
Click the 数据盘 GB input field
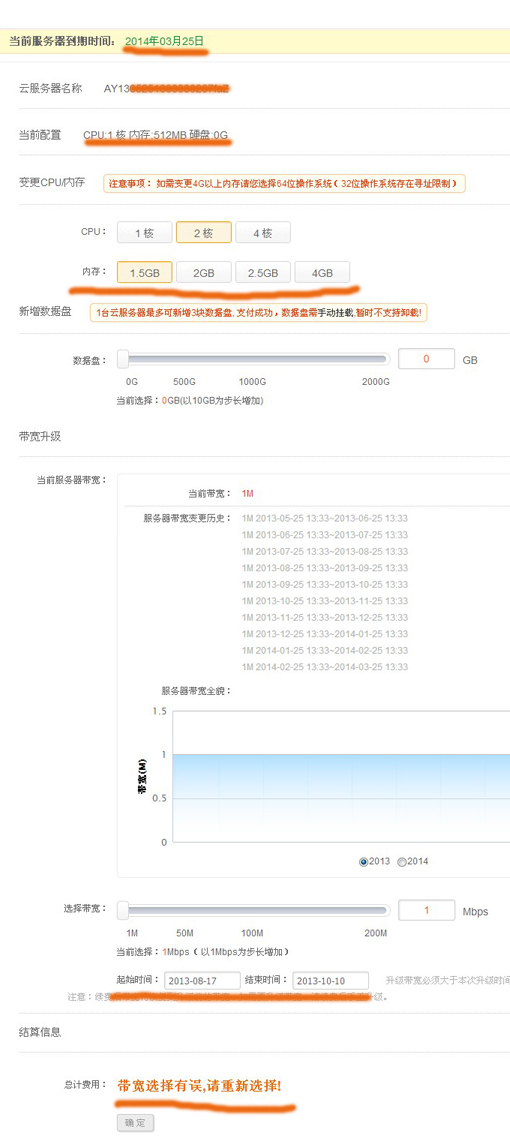click(426, 359)
